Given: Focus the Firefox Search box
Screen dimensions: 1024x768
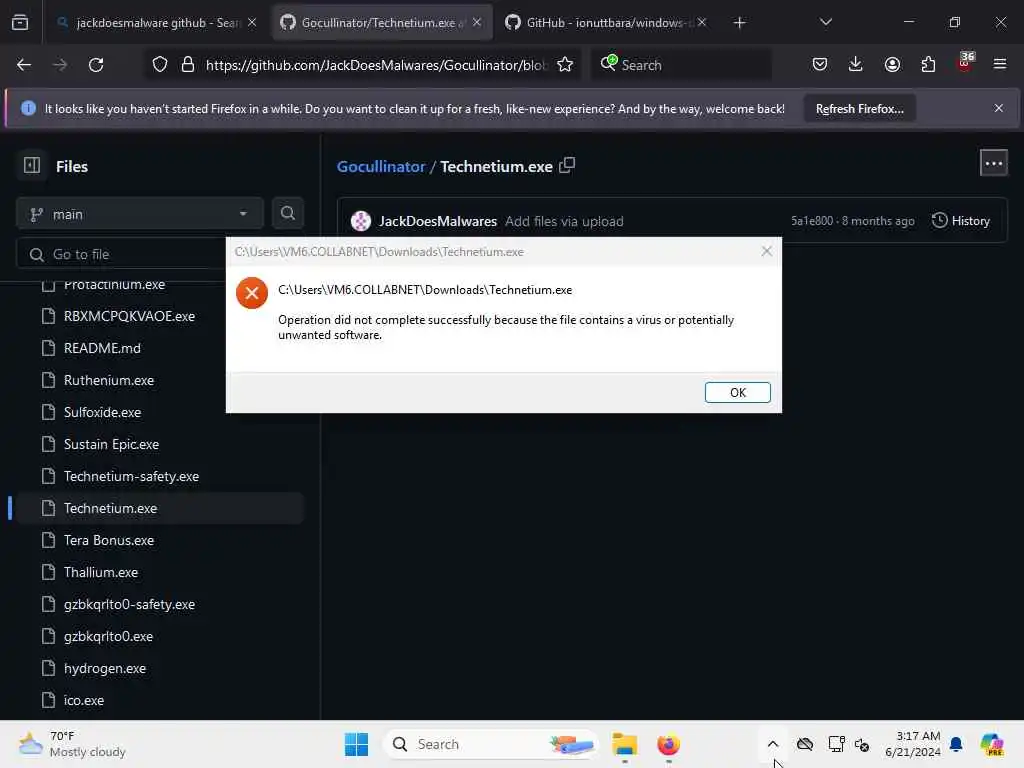Looking at the screenshot, I should click(681, 65).
